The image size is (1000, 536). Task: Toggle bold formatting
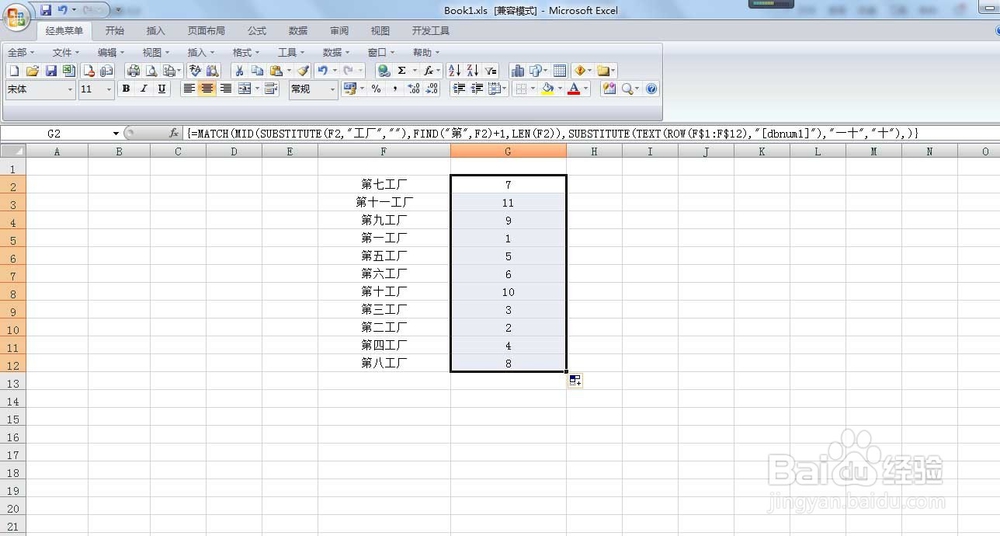pos(126,89)
